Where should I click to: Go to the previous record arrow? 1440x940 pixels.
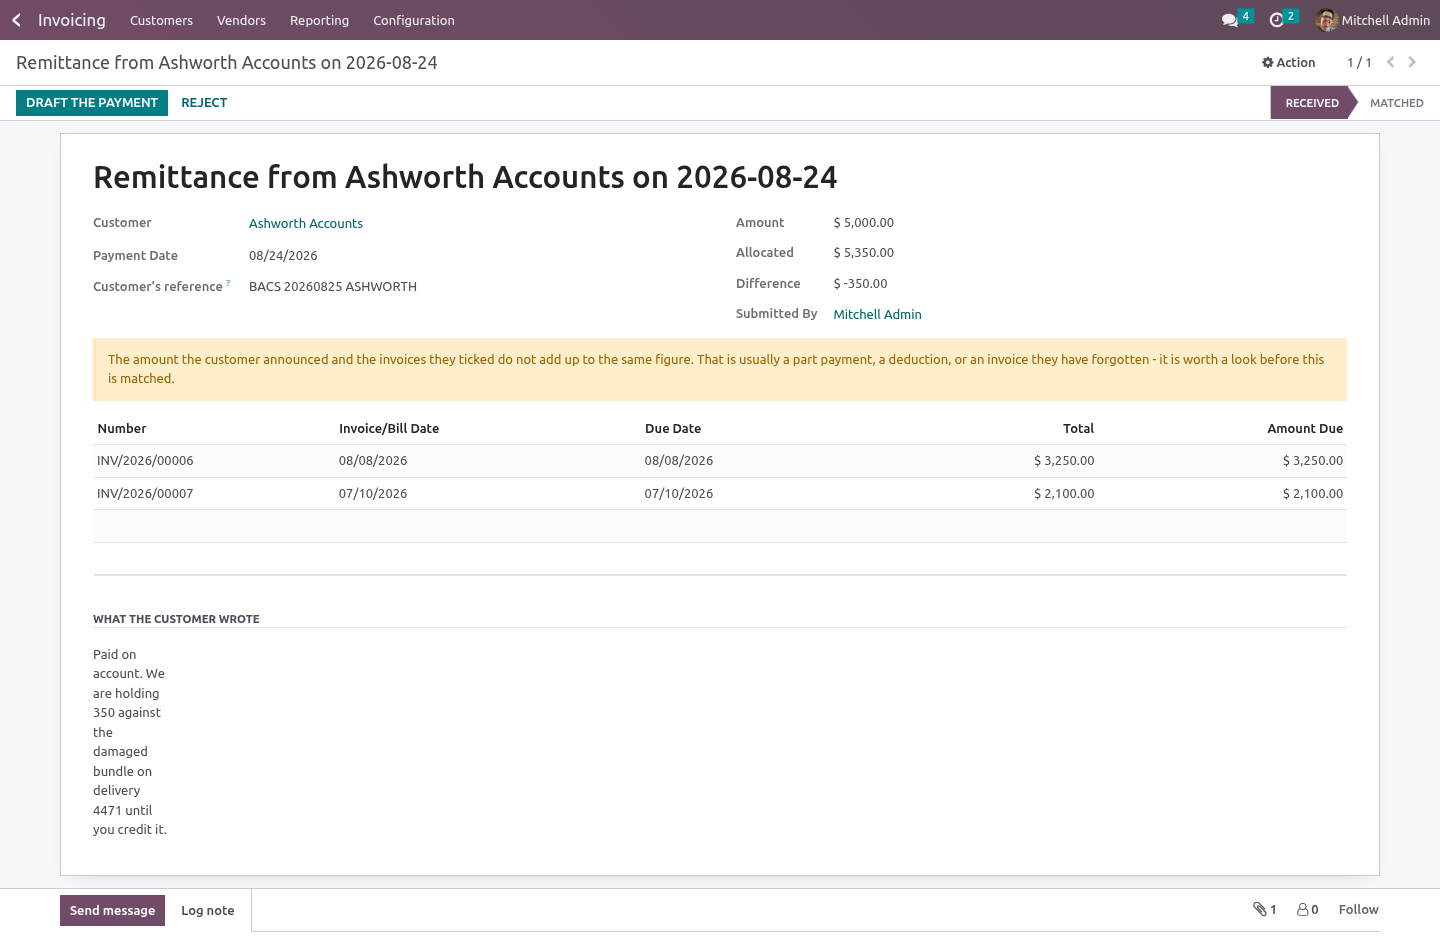pos(1390,62)
